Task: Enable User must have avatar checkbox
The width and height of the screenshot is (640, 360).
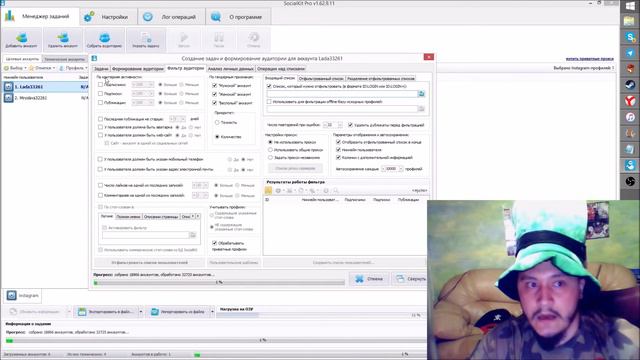Action: 100,127
